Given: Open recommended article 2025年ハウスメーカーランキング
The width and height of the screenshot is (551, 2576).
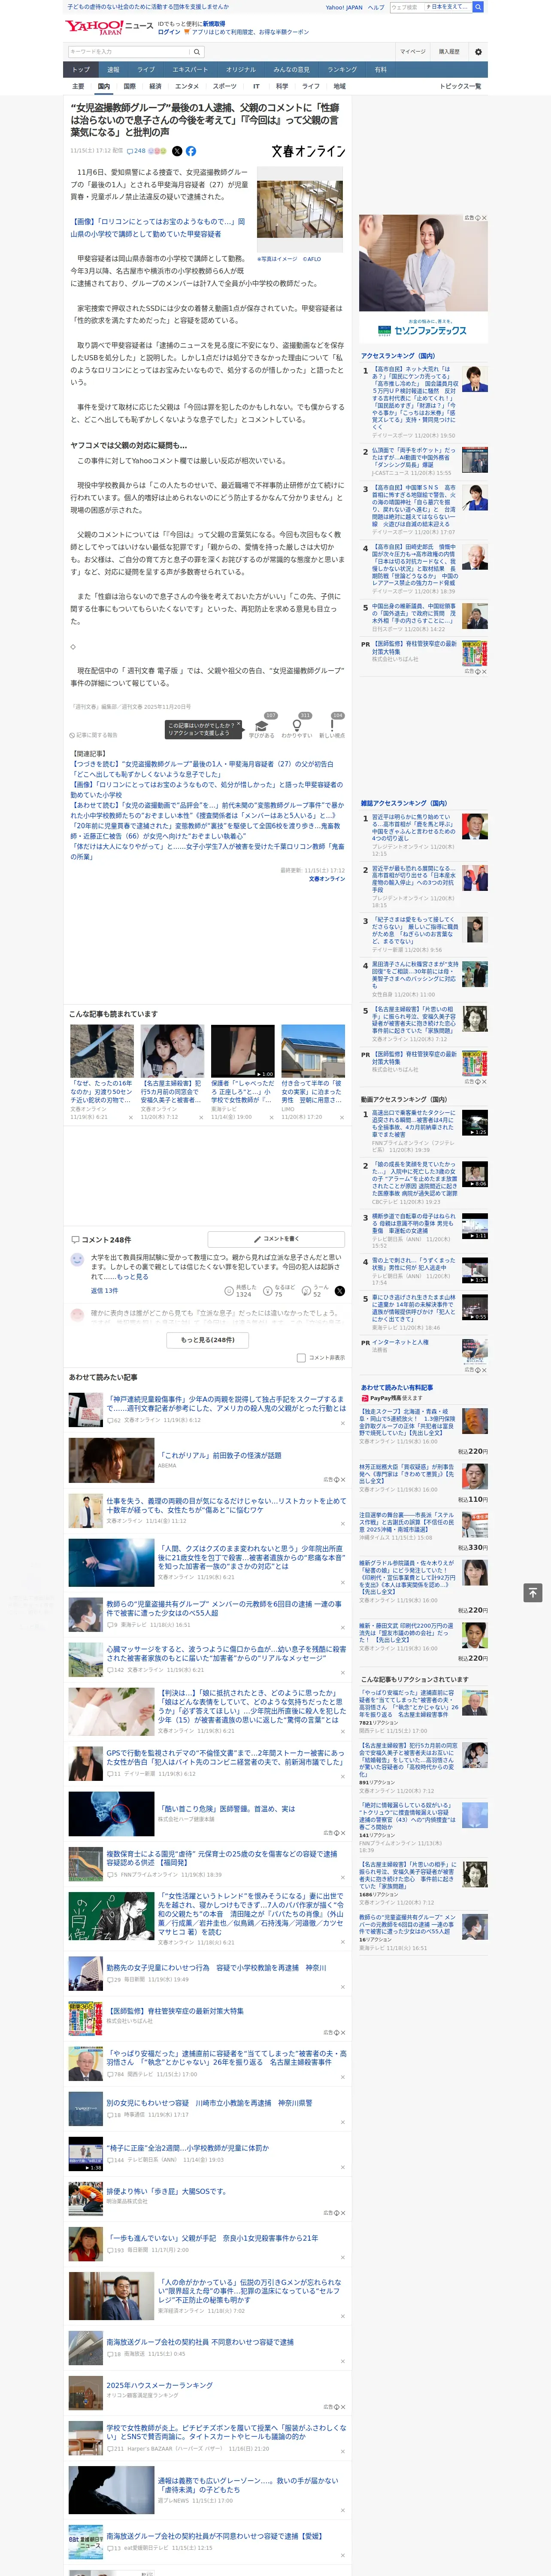Looking at the screenshot, I should (x=159, y=2385).
